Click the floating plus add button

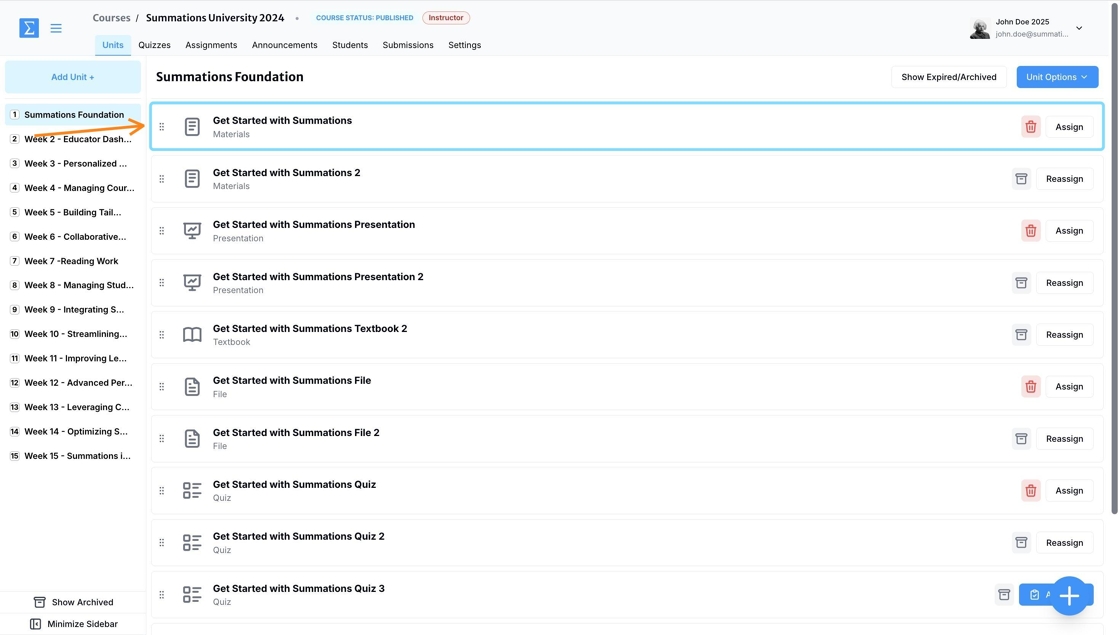[x=1069, y=596]
